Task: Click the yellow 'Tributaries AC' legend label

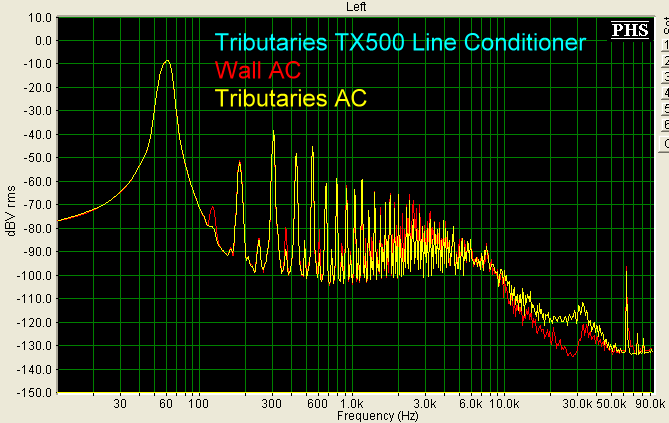Action: 291,98
